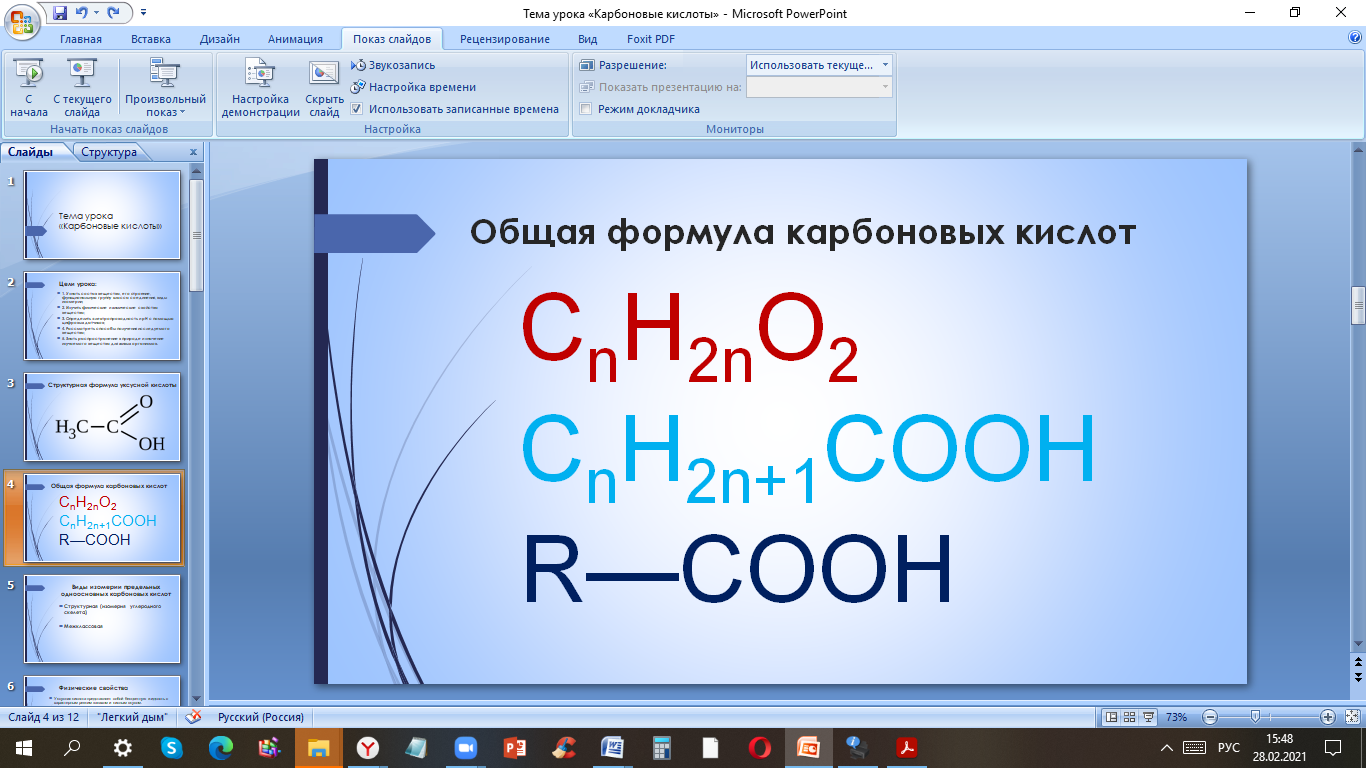Click zoom in plus button
Image resolution: width=1366 pixels, height=768 pixels.
coord(1327,717)
